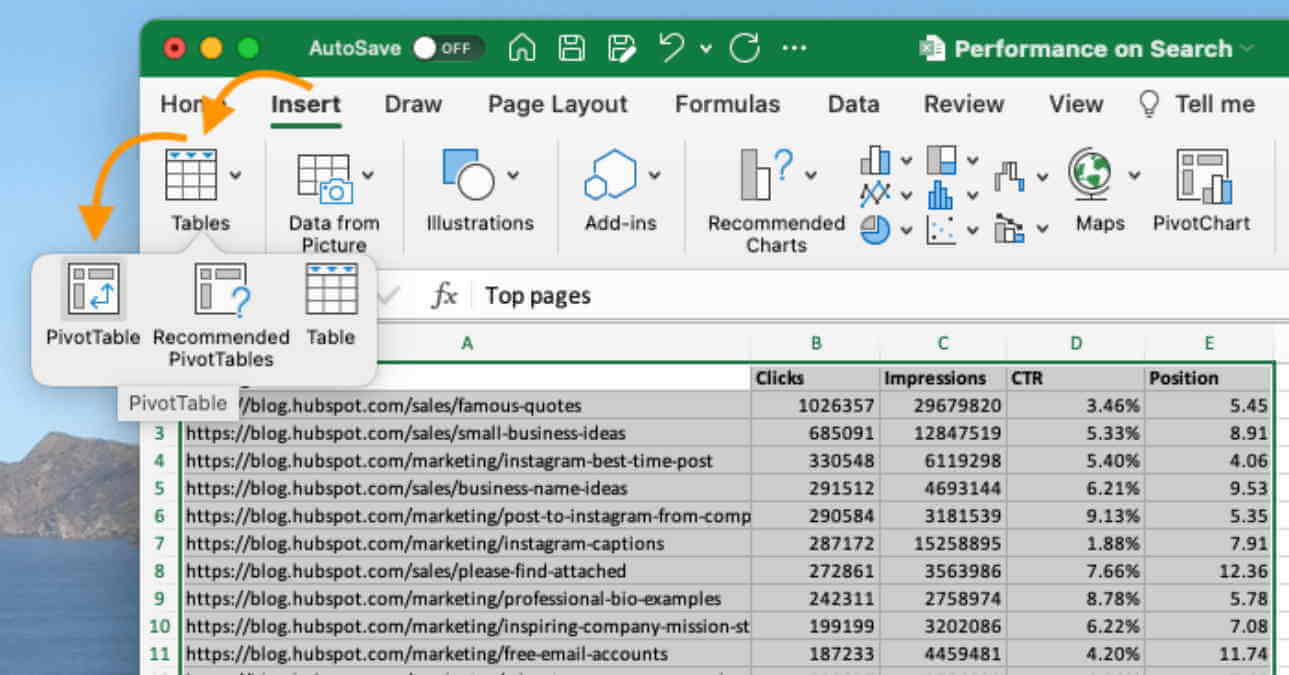Click the Maps globe icon

1090,176
